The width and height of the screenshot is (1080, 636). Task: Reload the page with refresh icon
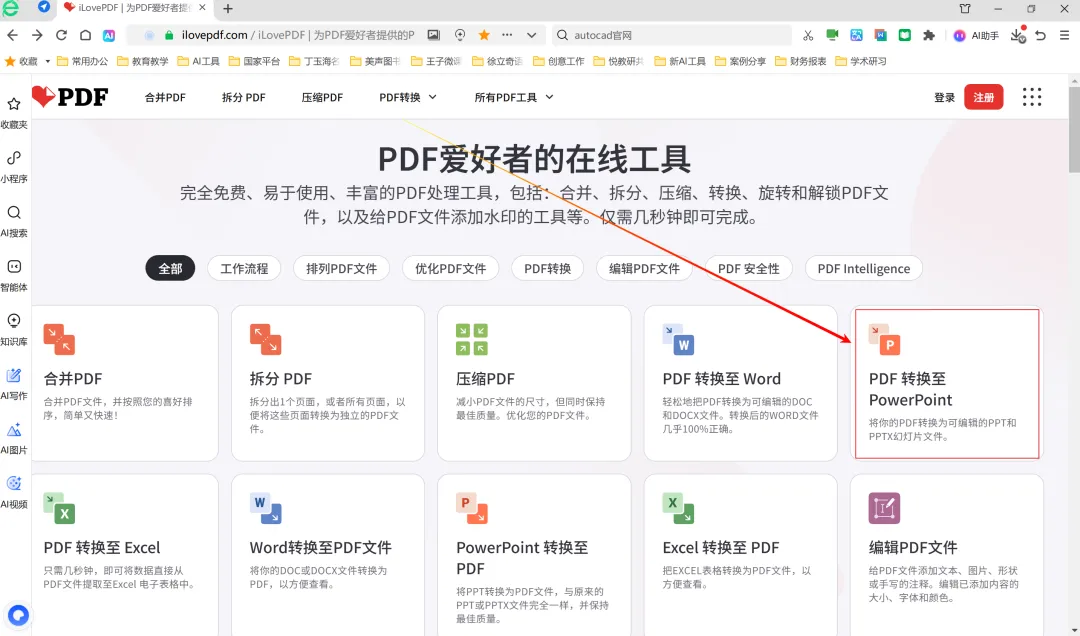pyautogui.click(x=61, y=35)
